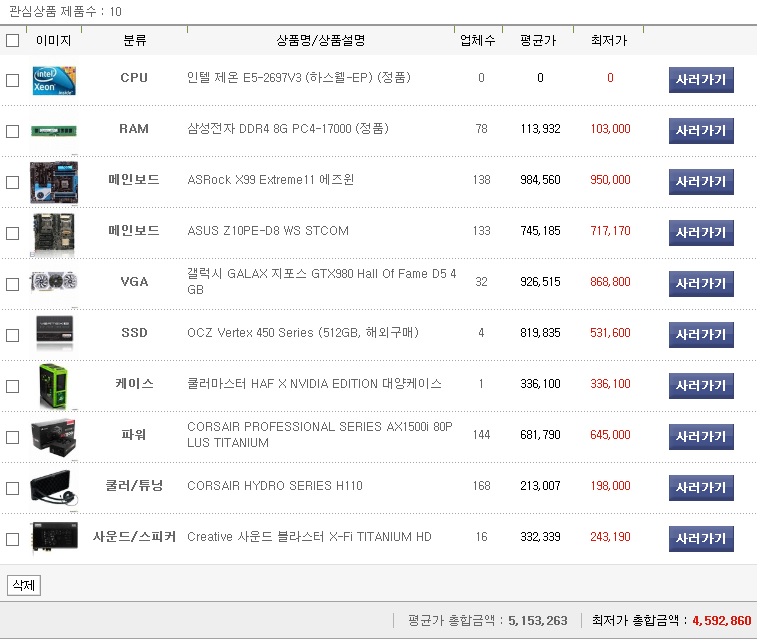Viewport: 762px width, 644px height.
Task: Open the OCZ Vertex SSD thumbnail
Action: (x=54, y=332)
